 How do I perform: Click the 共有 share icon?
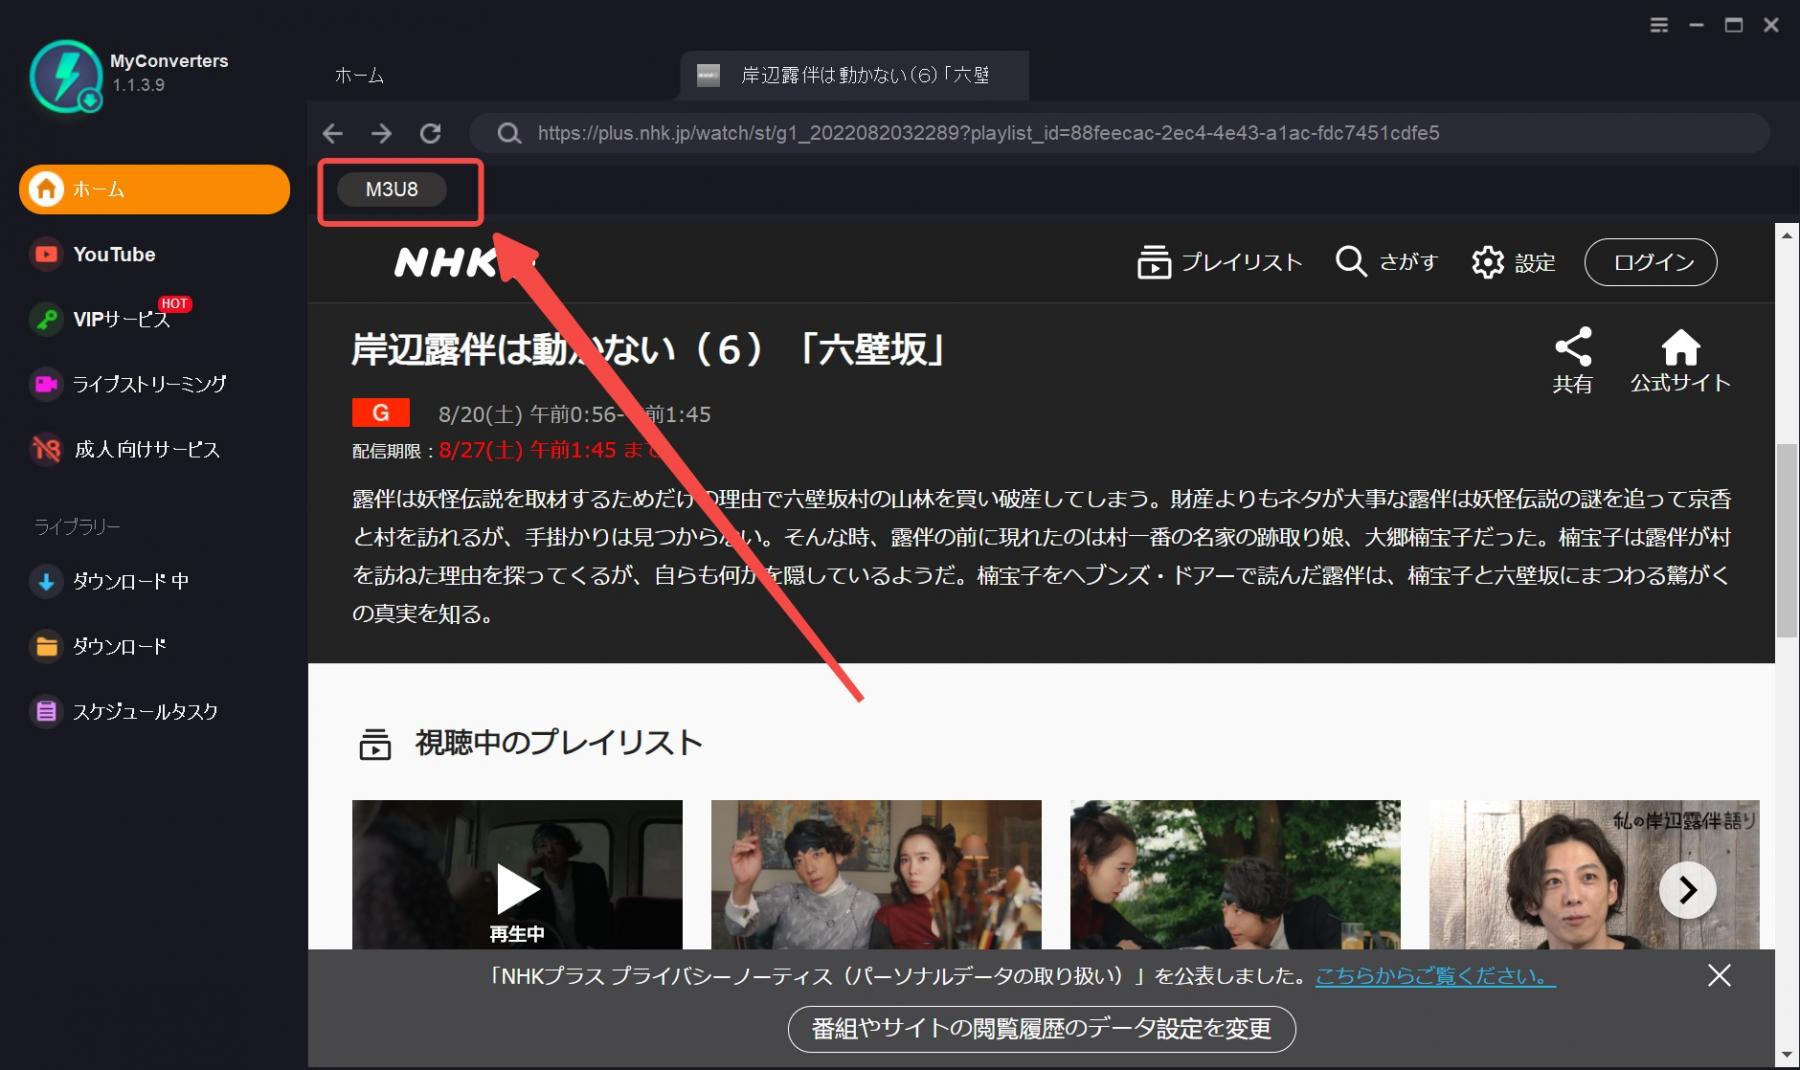click(x=1573, y=360)
